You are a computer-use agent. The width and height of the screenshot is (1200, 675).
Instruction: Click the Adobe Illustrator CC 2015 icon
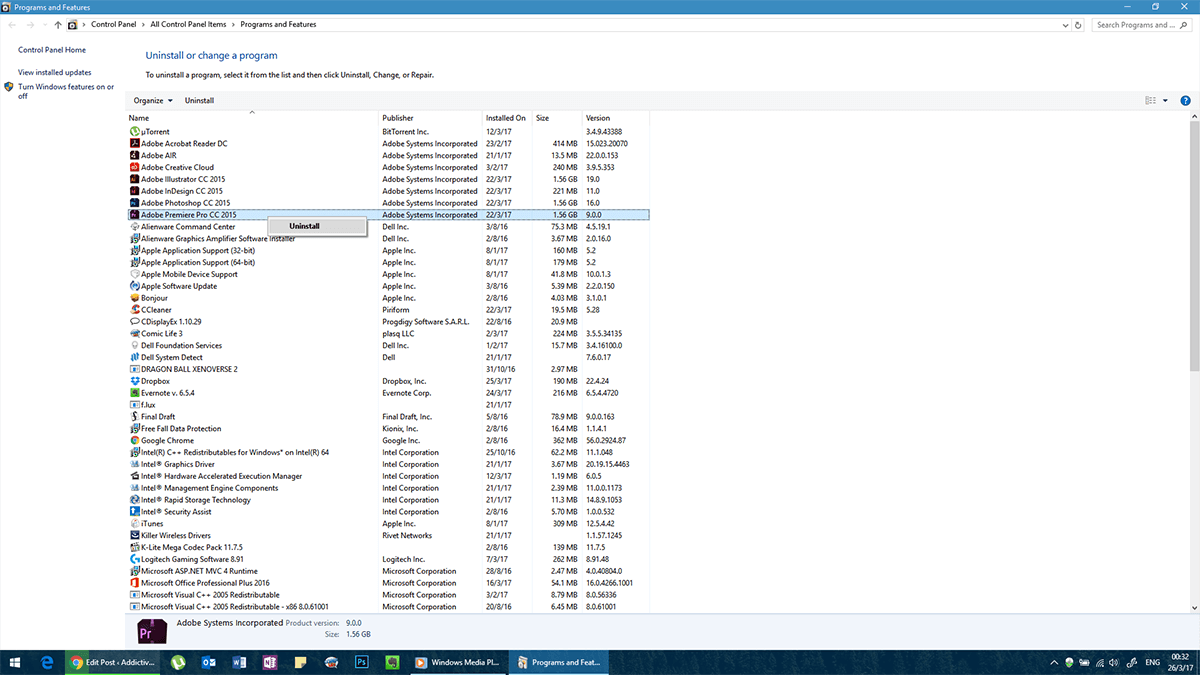(x=134, y=179)
